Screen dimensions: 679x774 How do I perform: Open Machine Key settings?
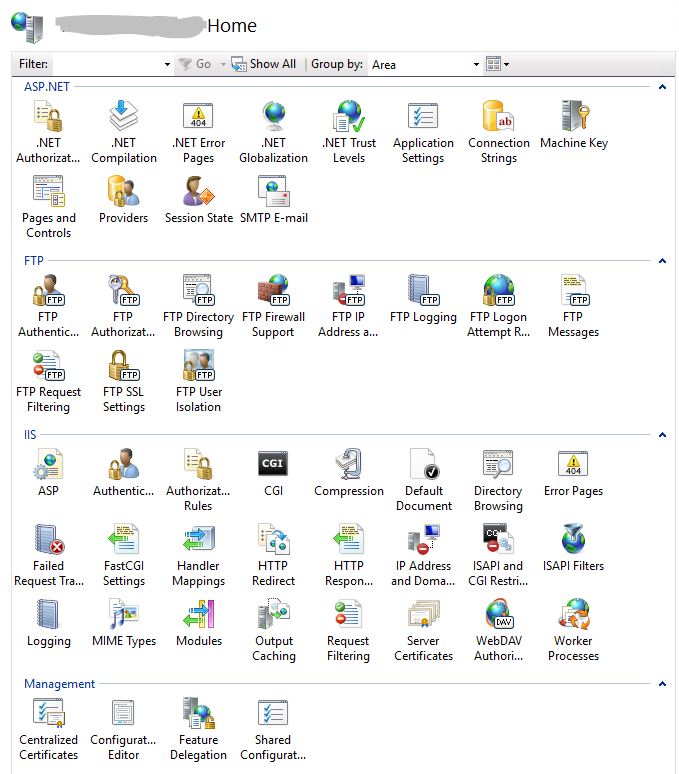(573, 125)
